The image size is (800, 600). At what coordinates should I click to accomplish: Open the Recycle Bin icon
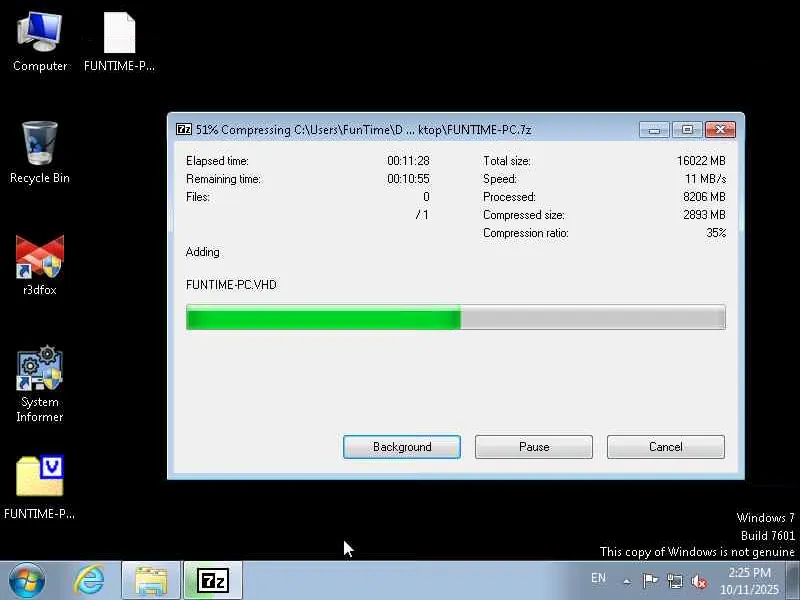click(39, 153)
